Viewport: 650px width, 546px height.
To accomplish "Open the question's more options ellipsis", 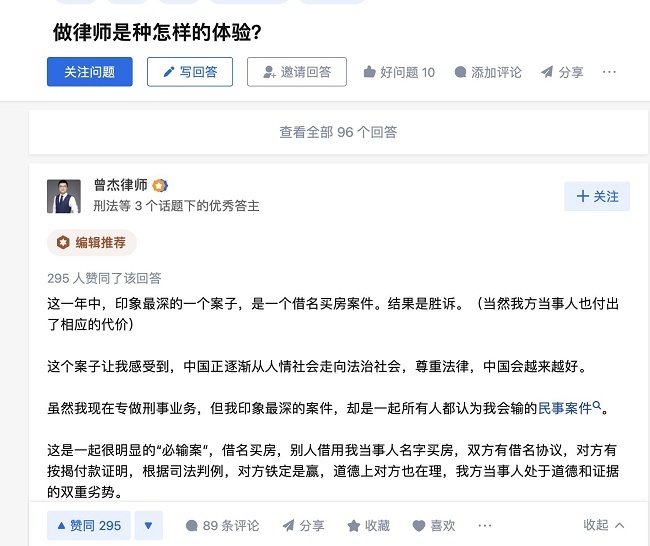I will click(609, 72).
